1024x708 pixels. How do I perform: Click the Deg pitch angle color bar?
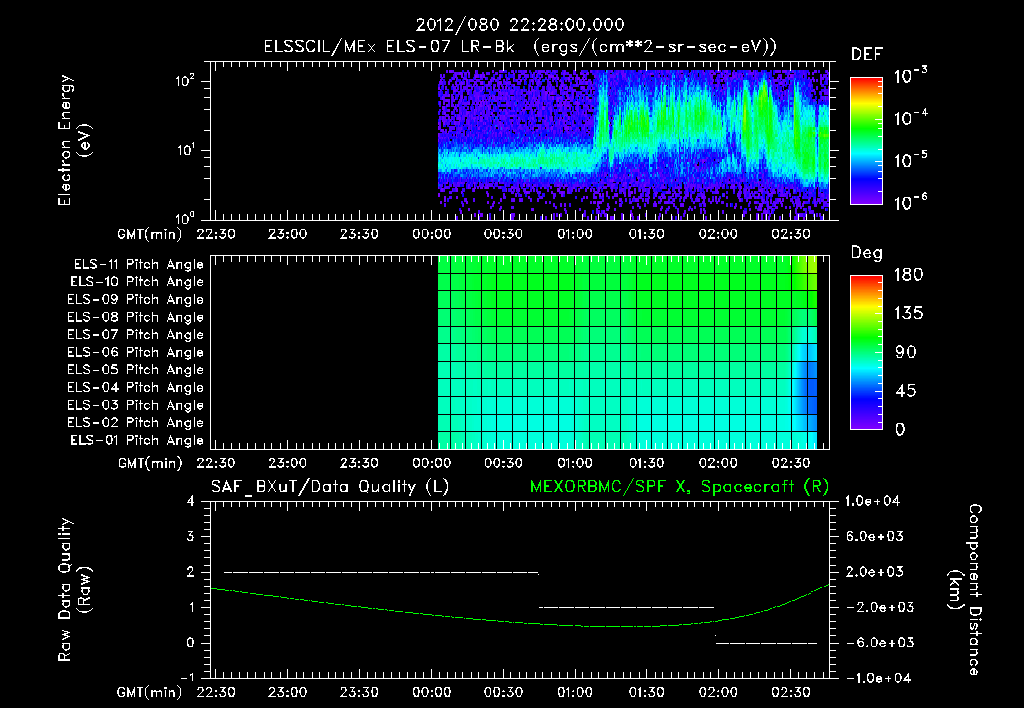pyautogui.click(x=866, y=352)
